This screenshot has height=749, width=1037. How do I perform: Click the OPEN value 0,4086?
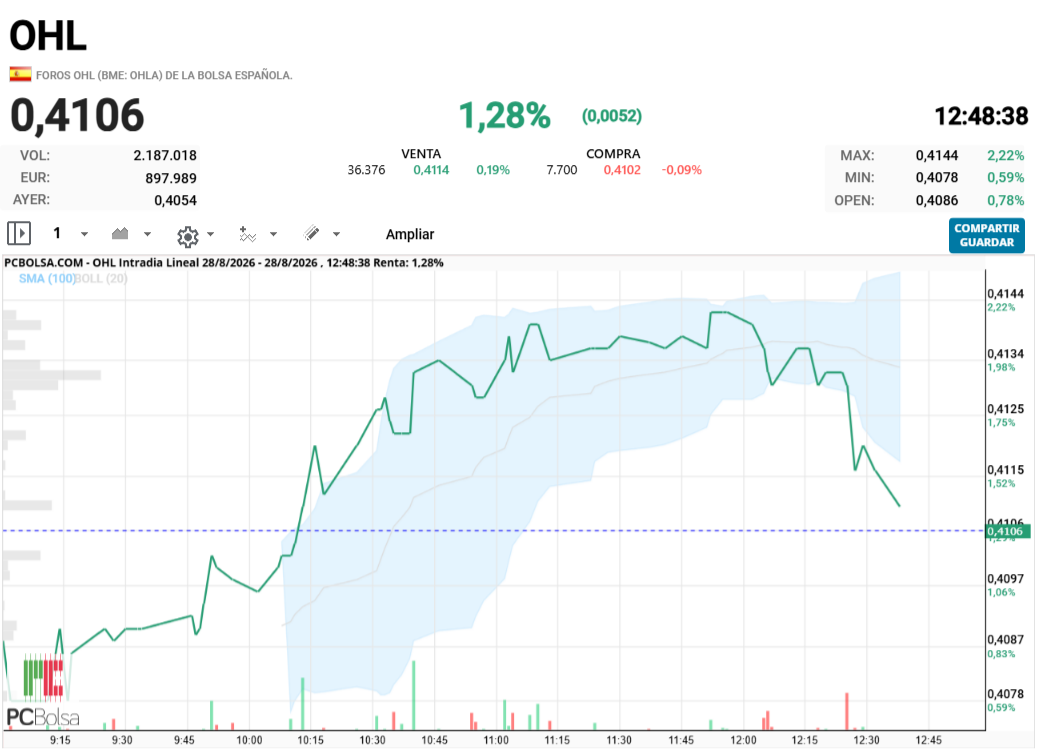pyautogui.click(x=937, y=200)
